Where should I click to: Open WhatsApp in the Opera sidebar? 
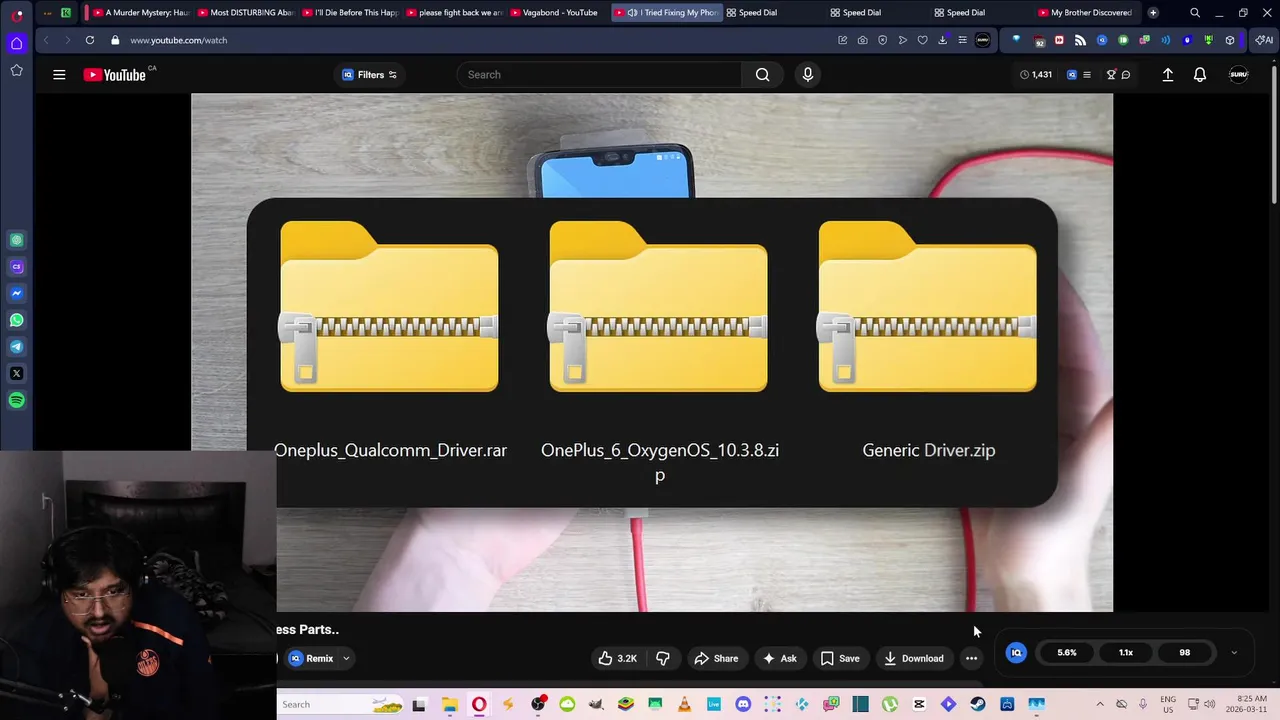(x=16, y=320)
